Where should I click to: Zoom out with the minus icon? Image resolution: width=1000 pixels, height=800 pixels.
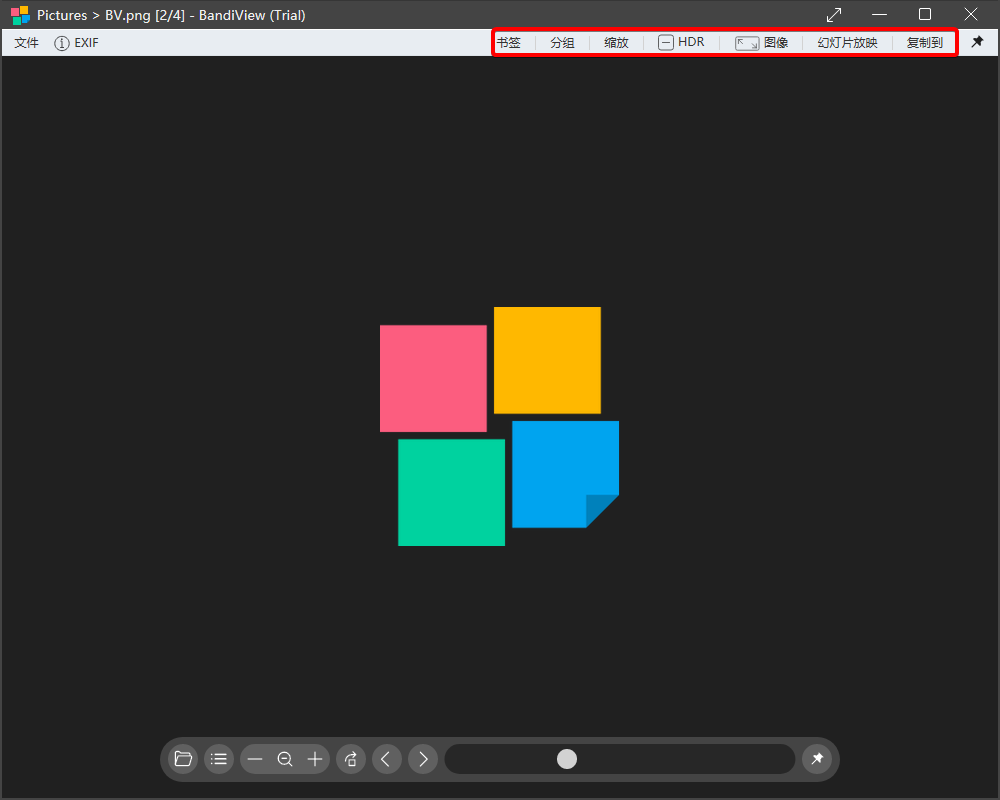coord(255,759)
